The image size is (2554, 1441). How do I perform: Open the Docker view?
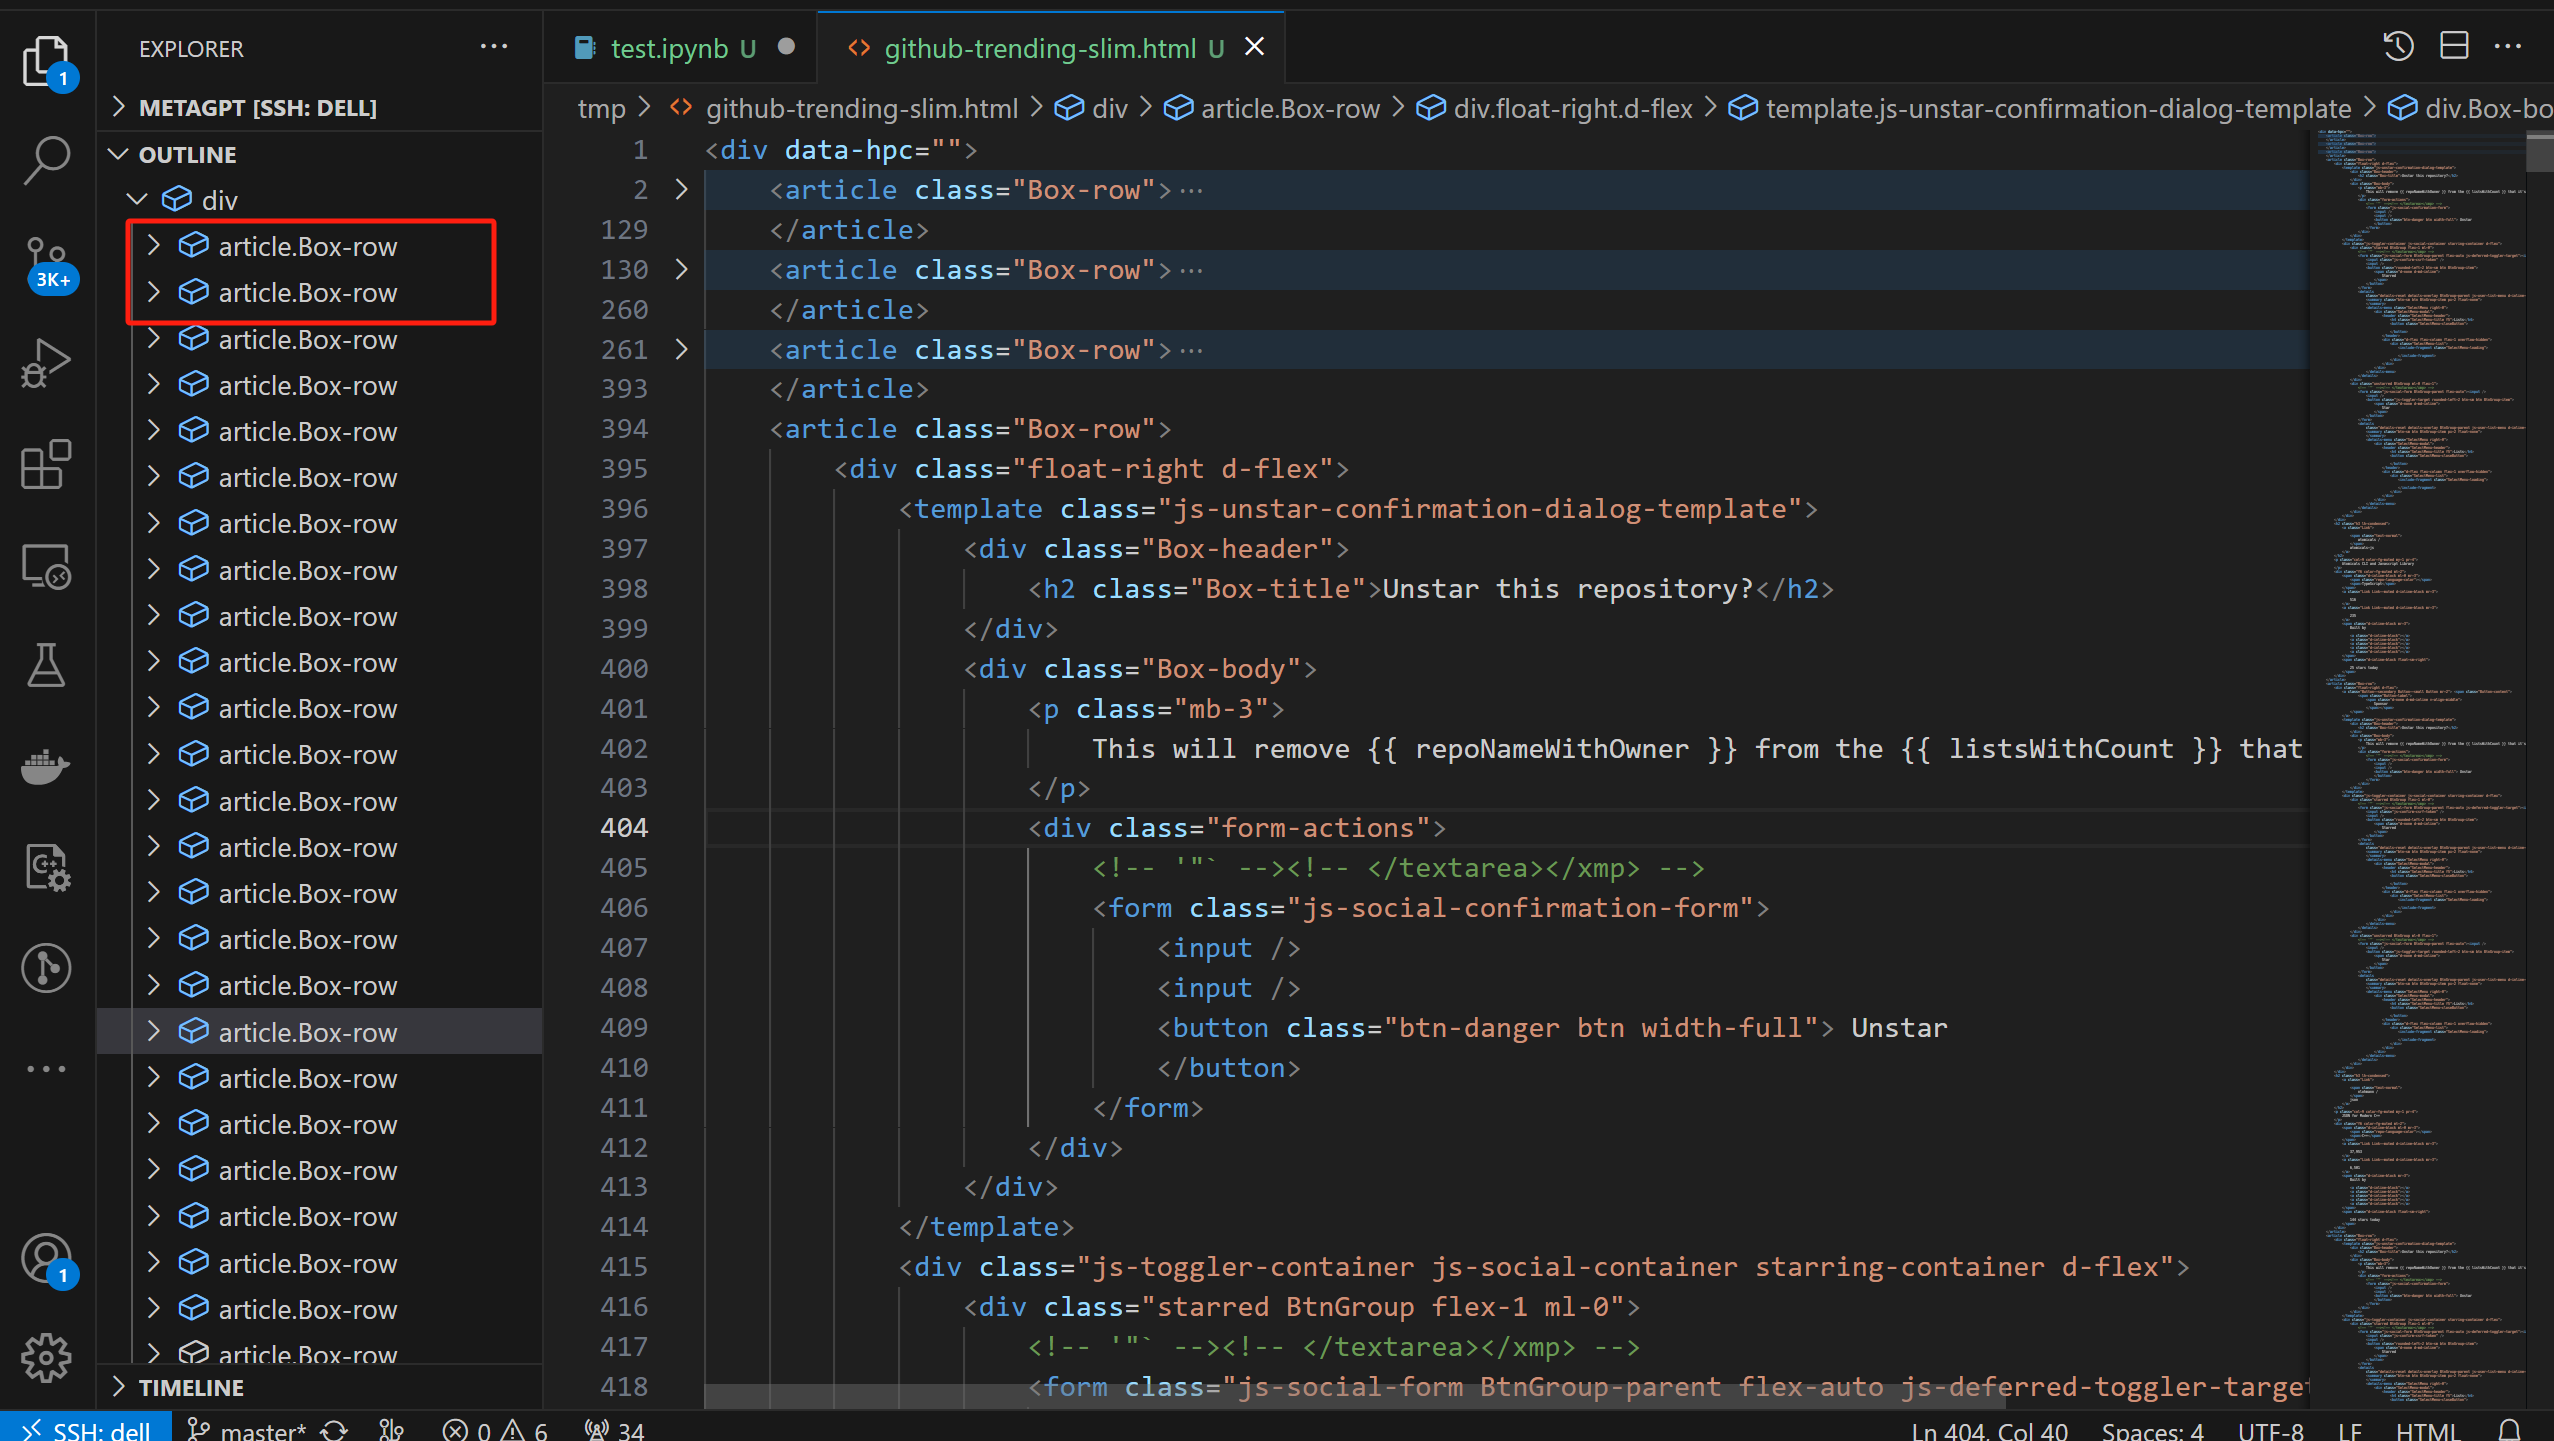(x=46, y=767)
